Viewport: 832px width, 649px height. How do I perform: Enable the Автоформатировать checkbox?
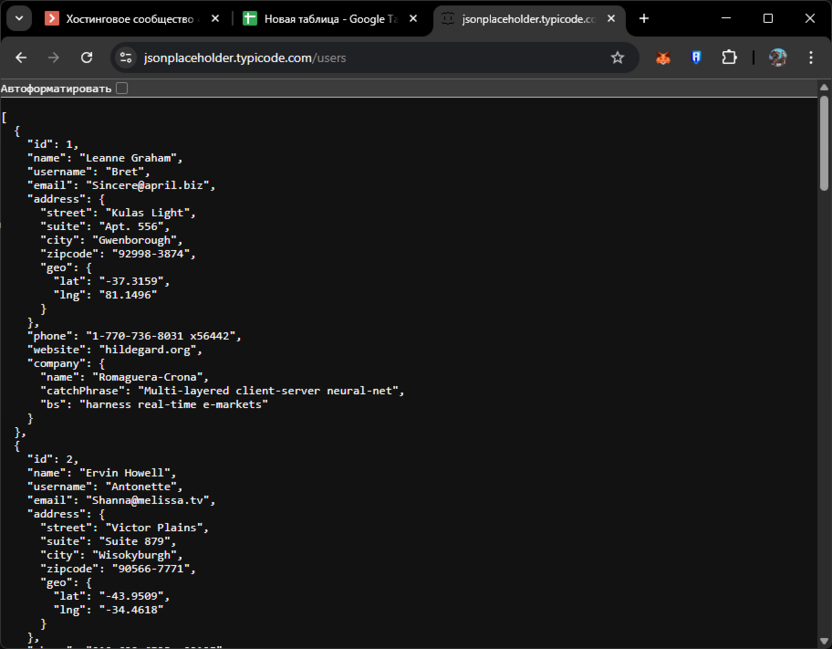click(x=121, y=89)
